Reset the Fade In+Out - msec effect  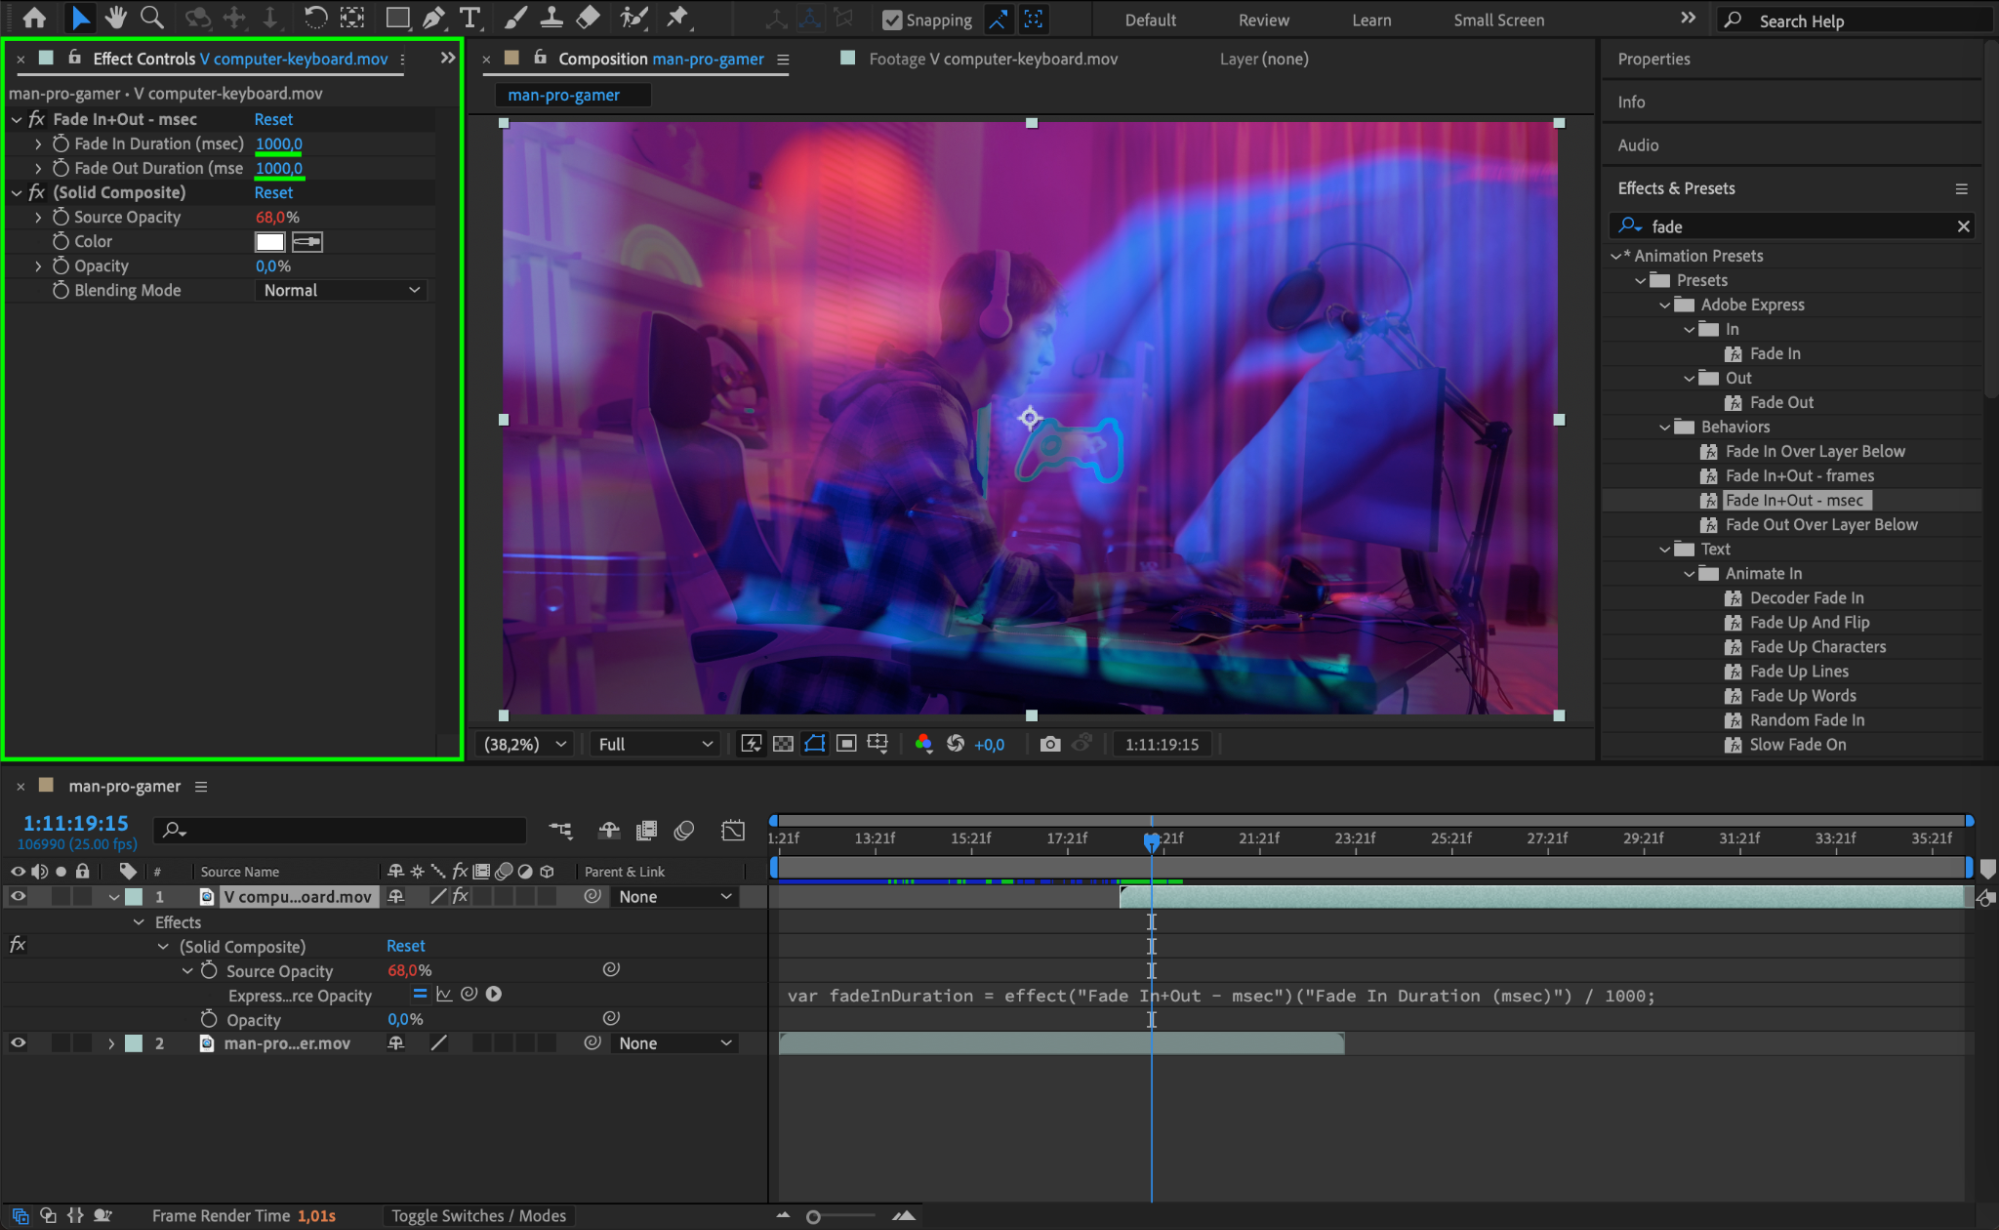click(x=273, y=119)
